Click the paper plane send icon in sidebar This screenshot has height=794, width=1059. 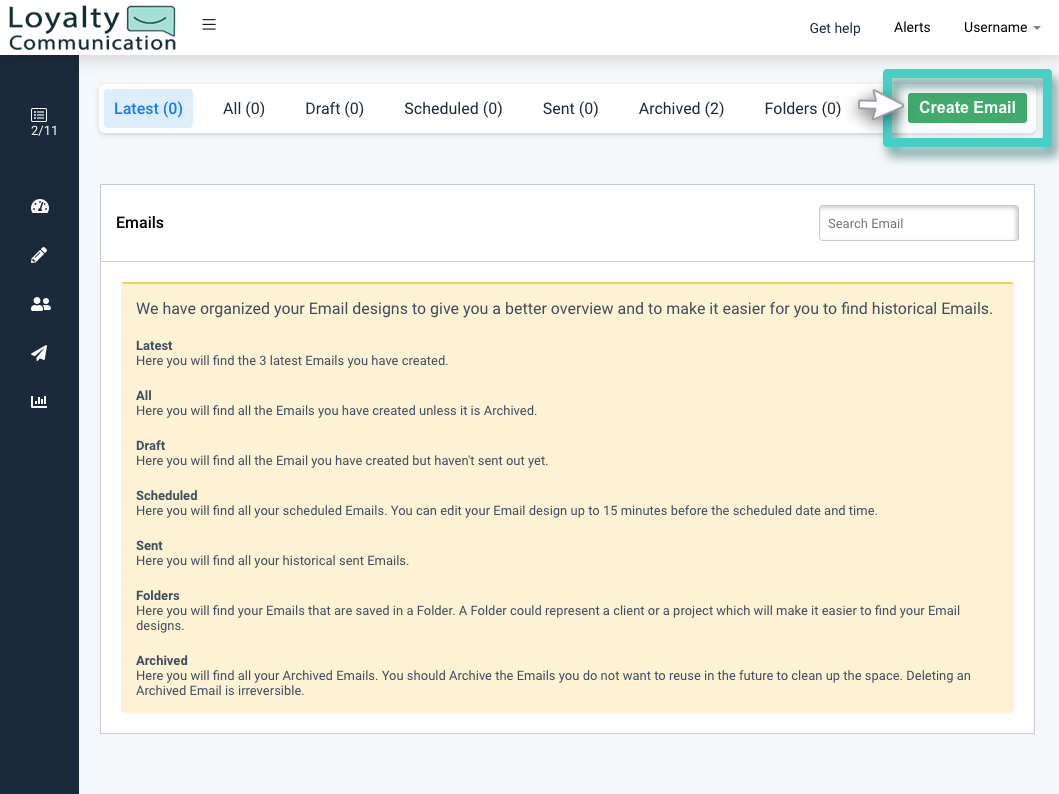[40, 353]
